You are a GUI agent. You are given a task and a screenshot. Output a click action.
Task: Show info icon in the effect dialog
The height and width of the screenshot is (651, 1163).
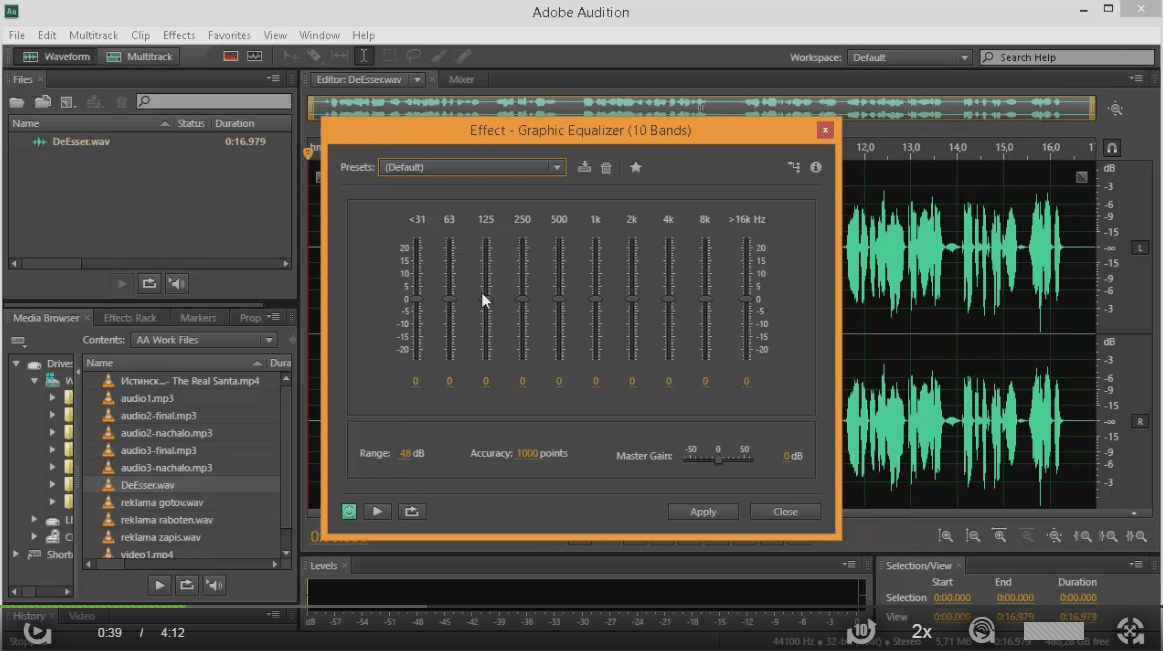coord(816,168)
